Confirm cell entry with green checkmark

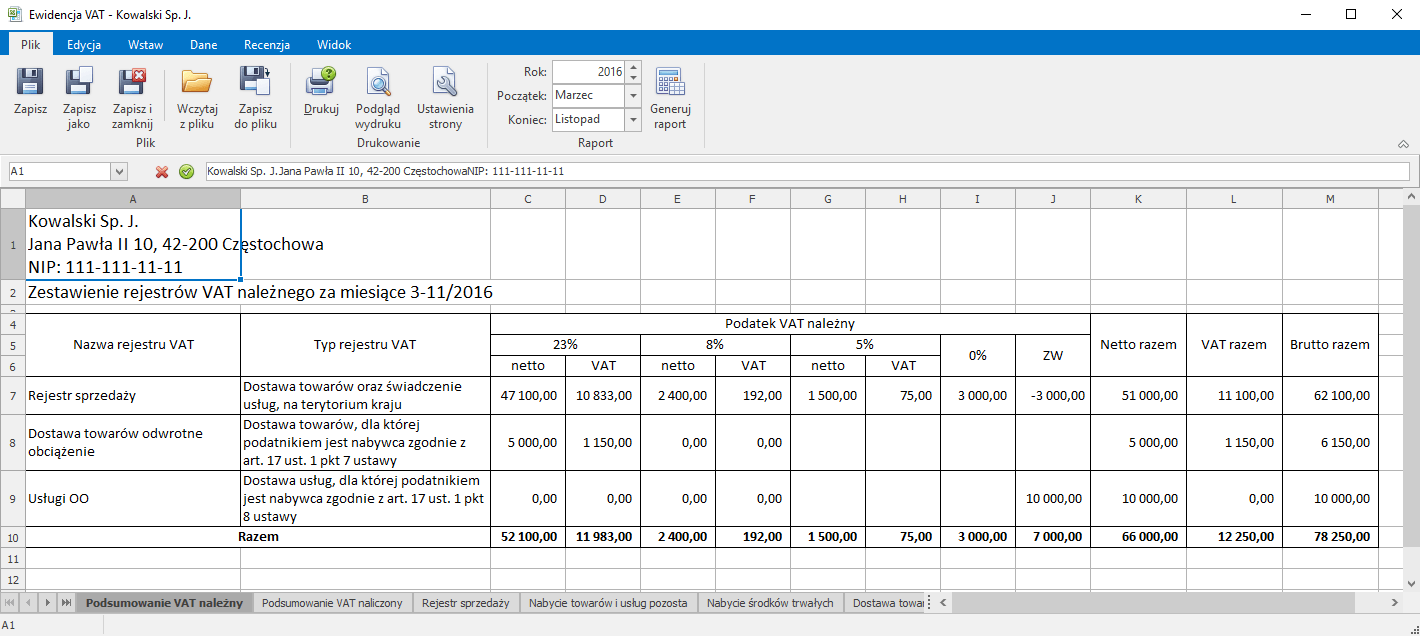pos(186,172)
